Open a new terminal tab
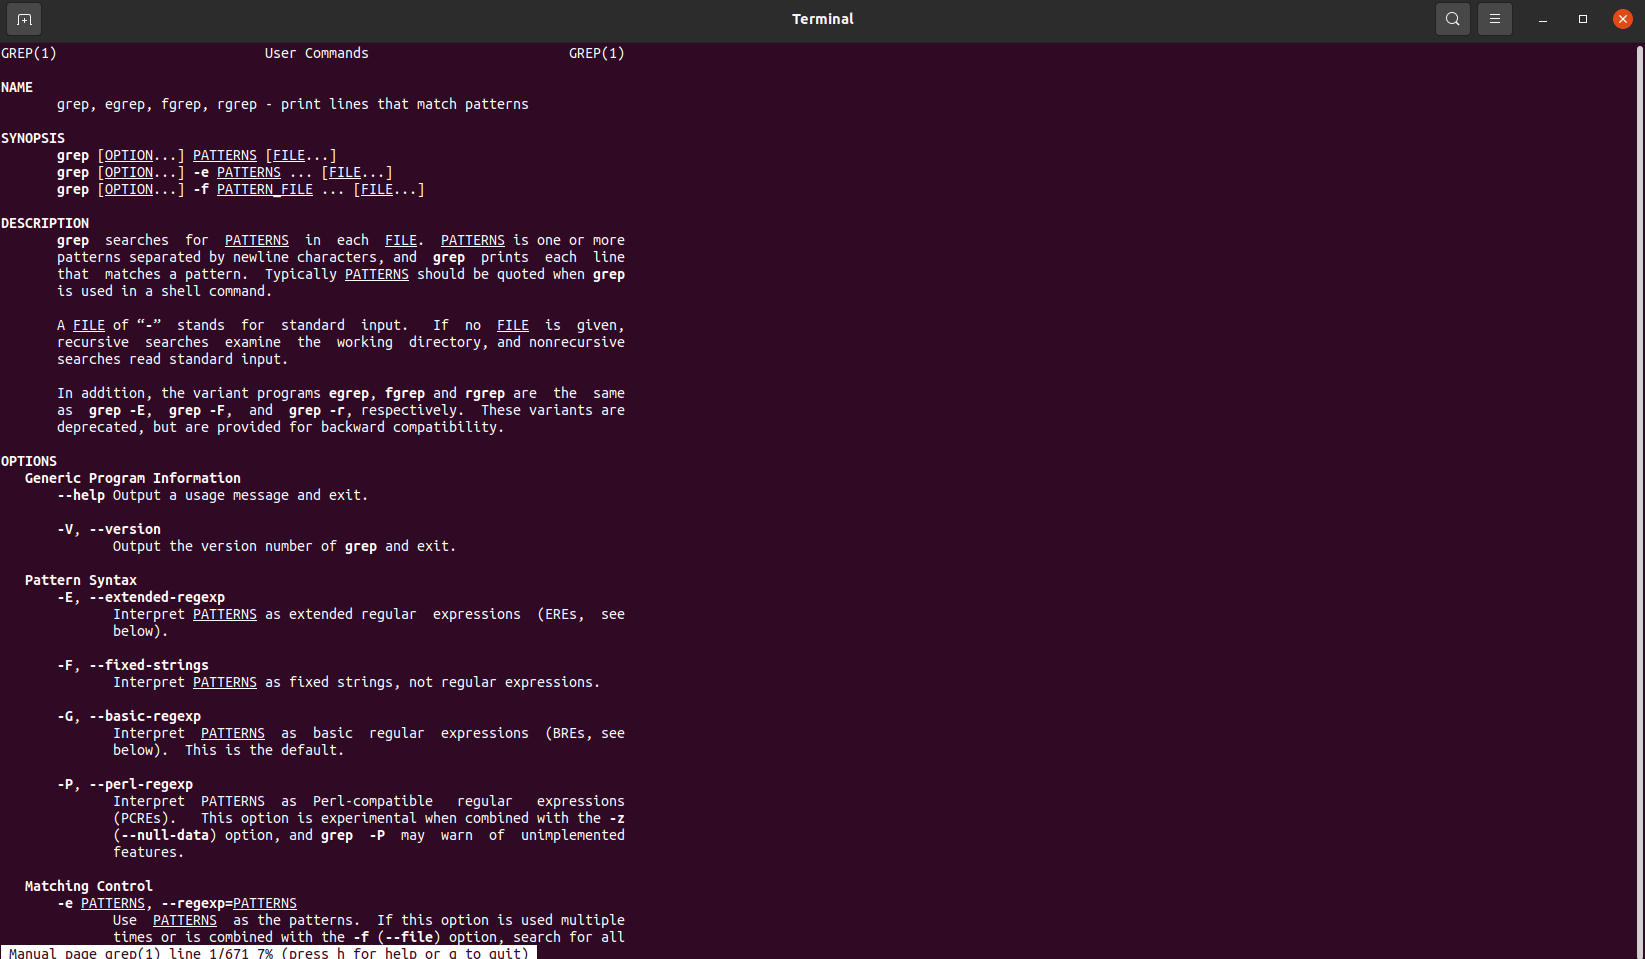 pyautogui.click(x=23, y=18)
